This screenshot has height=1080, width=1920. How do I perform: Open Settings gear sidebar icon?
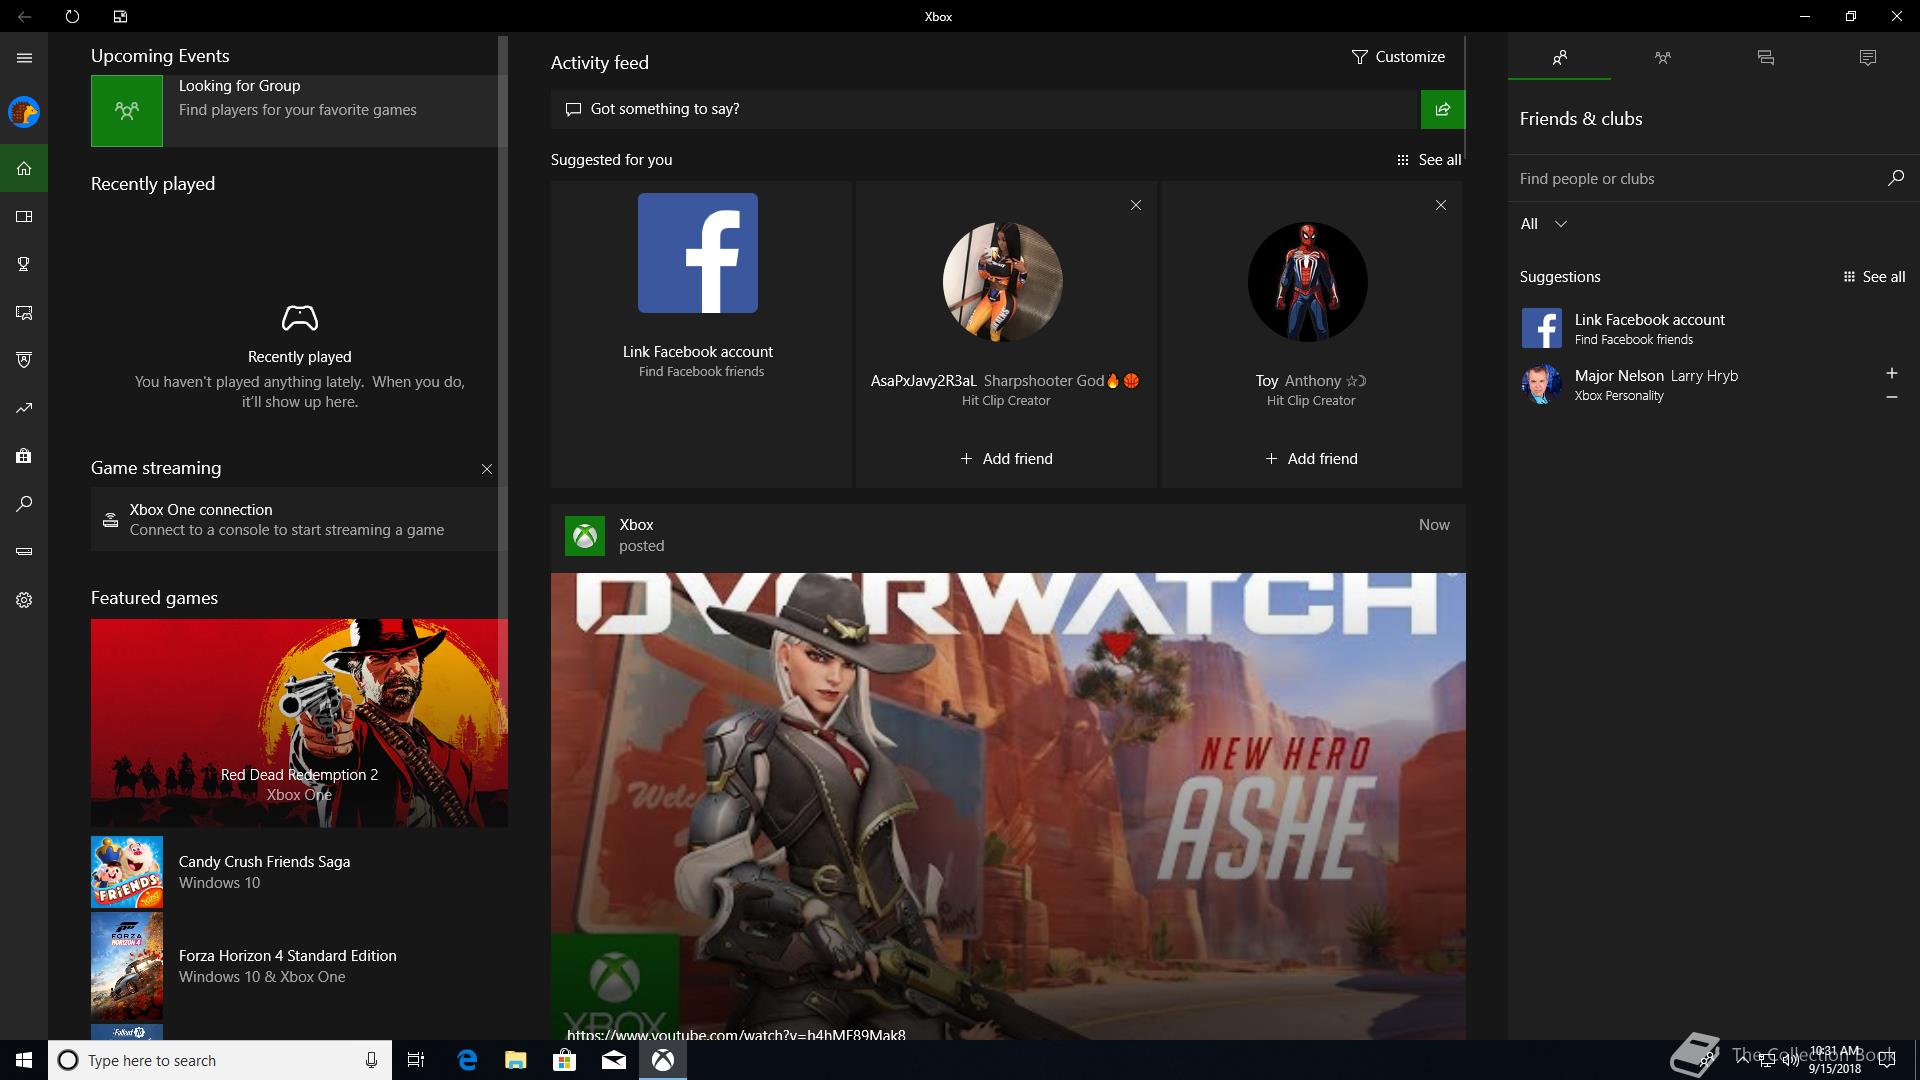pos(24,600)
